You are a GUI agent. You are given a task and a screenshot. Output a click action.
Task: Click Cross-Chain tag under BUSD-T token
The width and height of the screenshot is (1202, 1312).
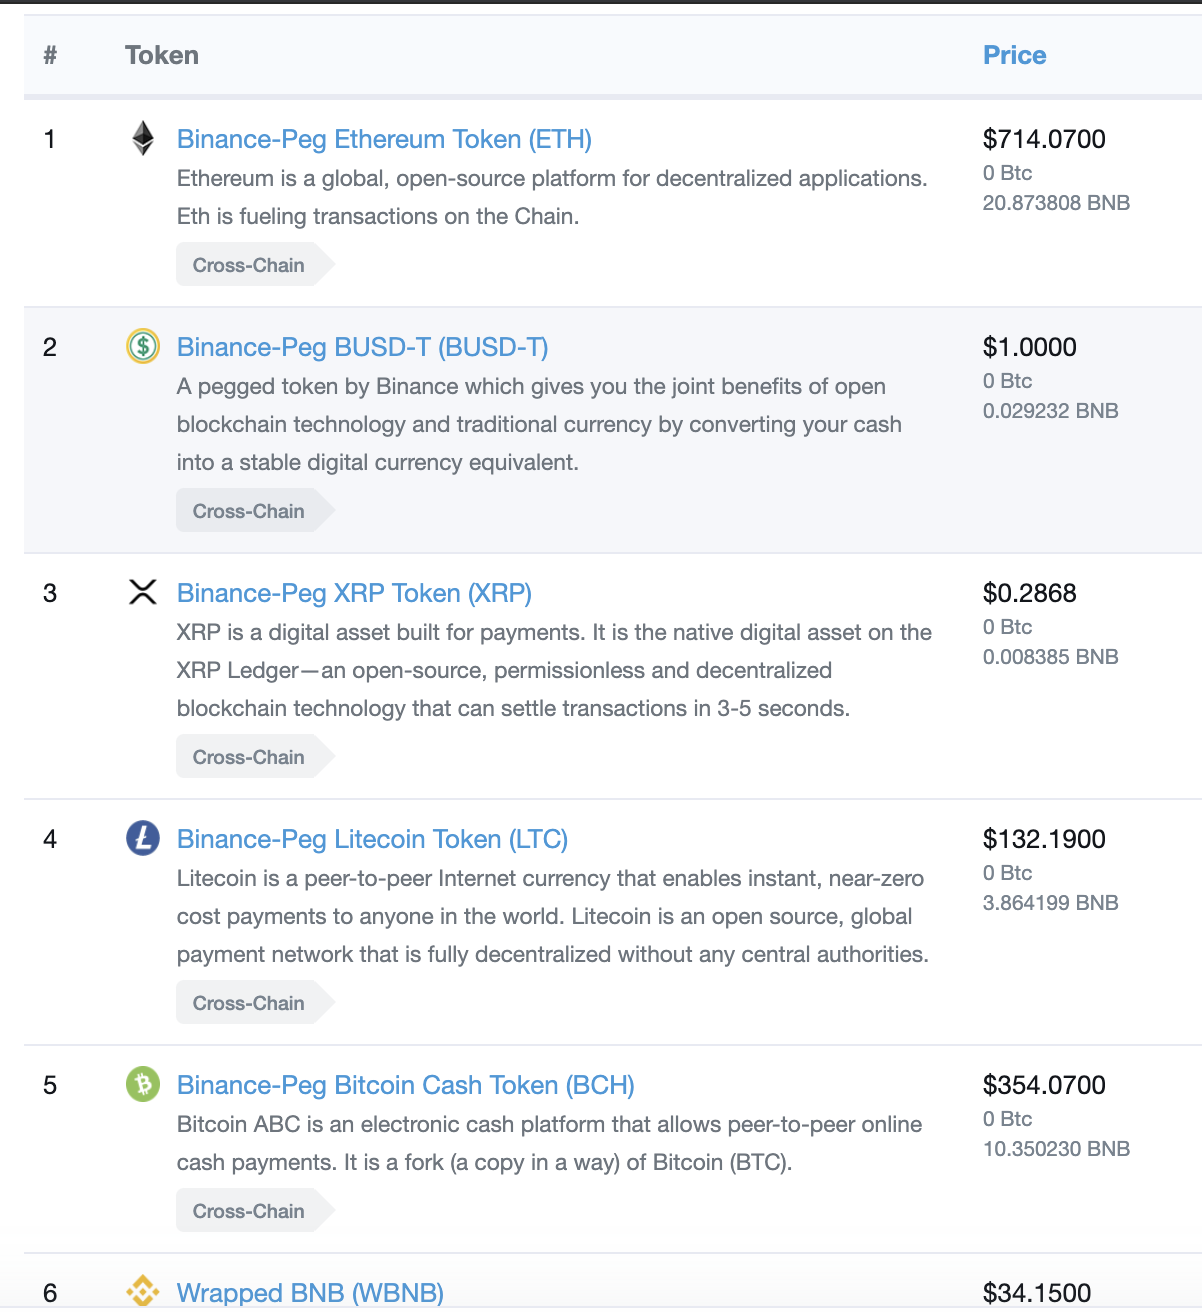coord(249,511)
